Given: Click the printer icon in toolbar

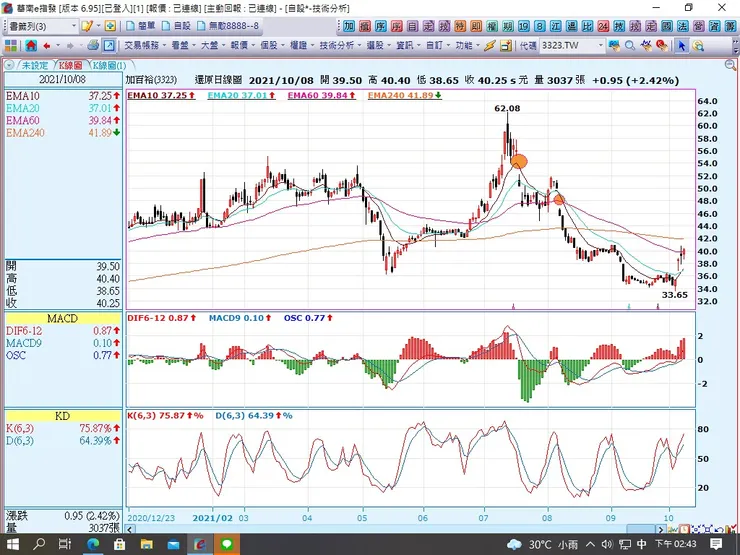Looking at the screenshot, I should [x=93, y=46].
